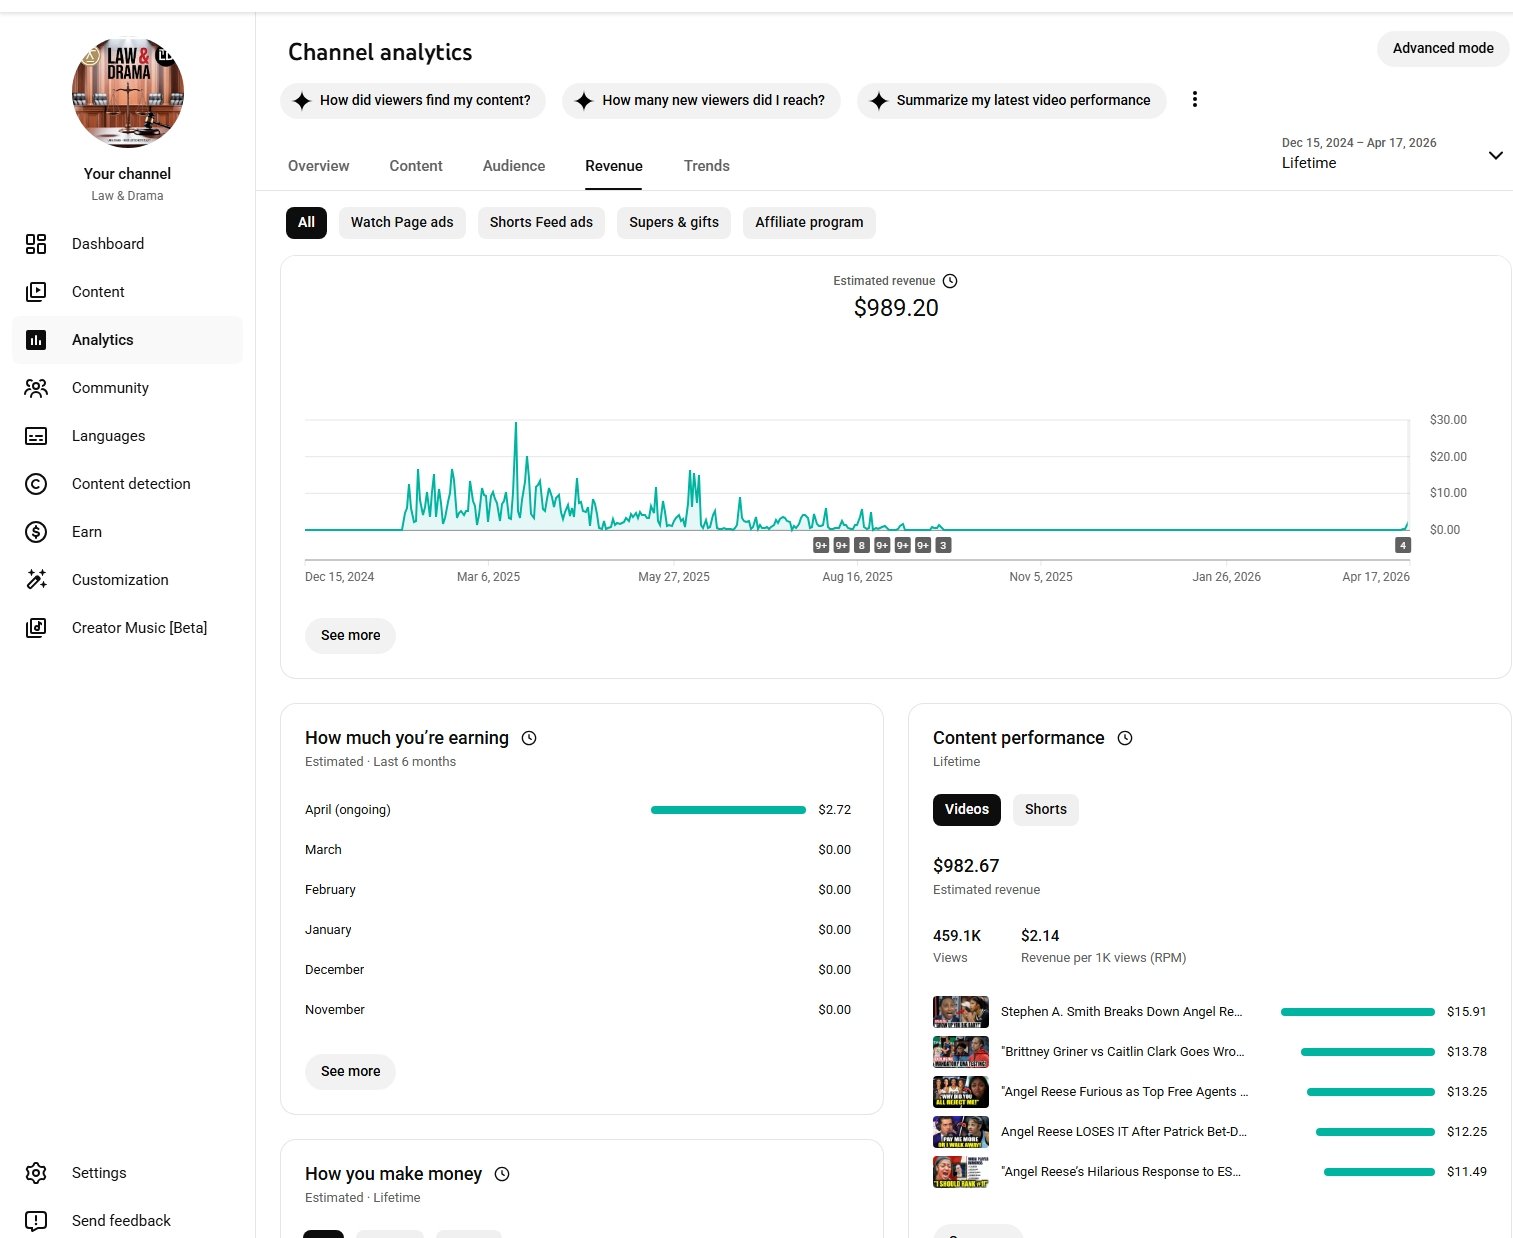The height and width of the screenshot is (1238, 1513).
Task: Switch Content performance to Shorts
Action: point(1045,810)
